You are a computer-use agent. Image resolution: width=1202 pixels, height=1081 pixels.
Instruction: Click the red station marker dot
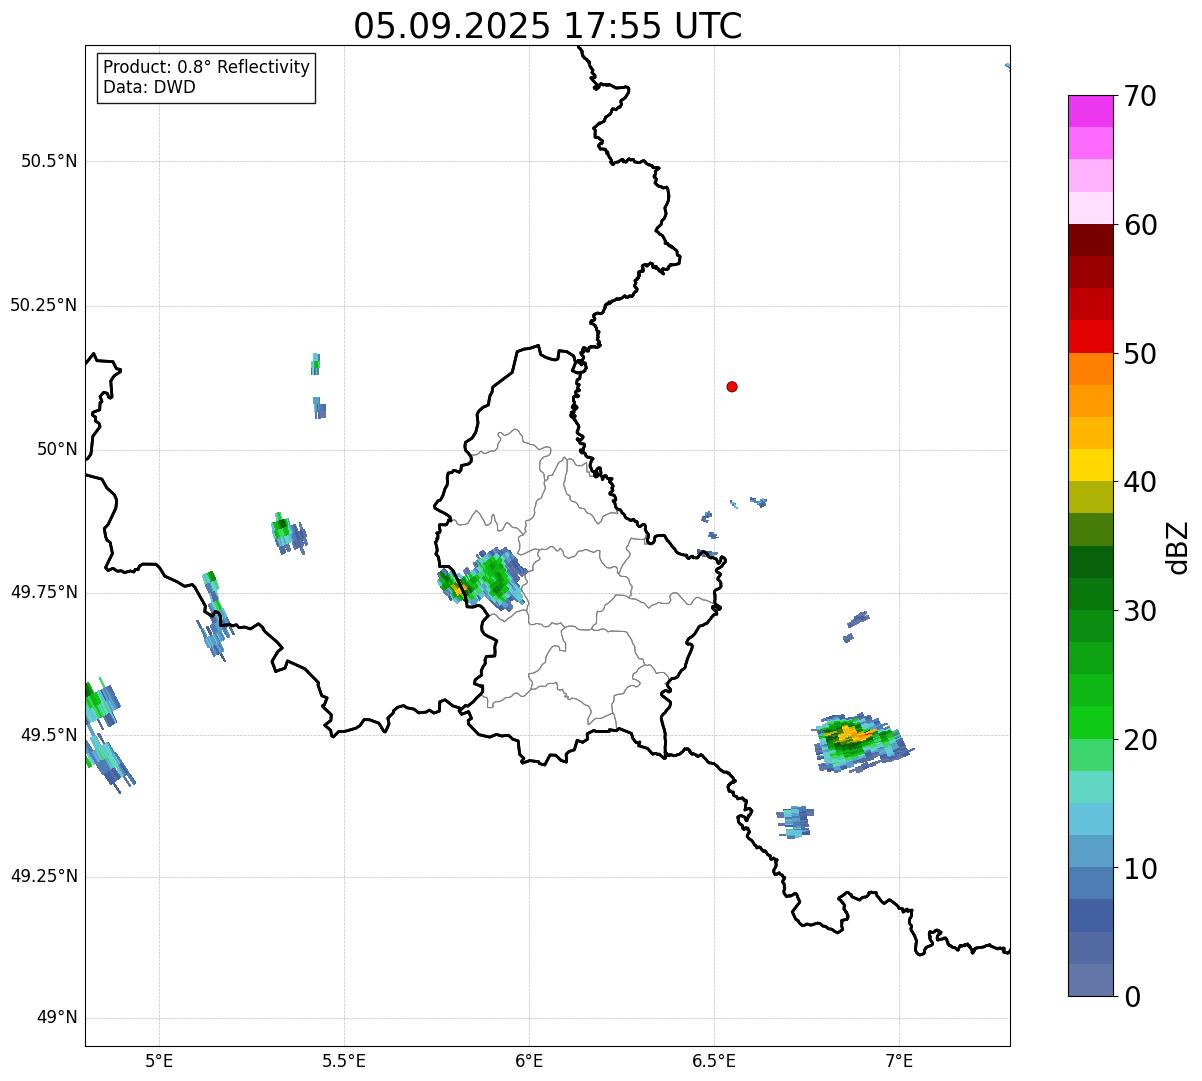pos(732,386)
